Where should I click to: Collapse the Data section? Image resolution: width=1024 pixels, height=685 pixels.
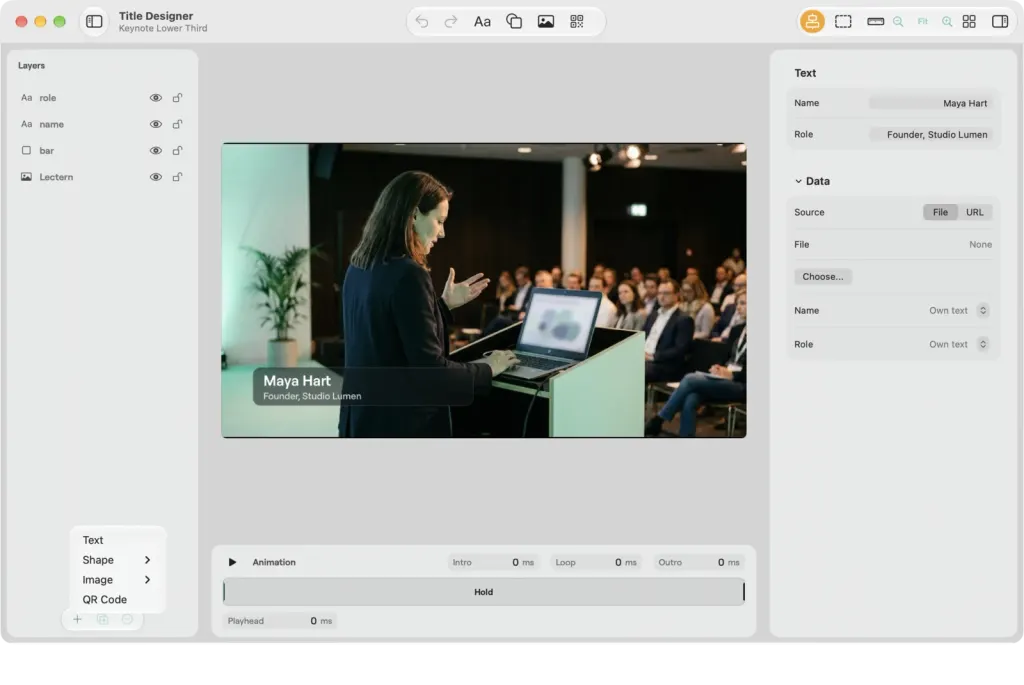pyautogui.click(x=798, y=181)
